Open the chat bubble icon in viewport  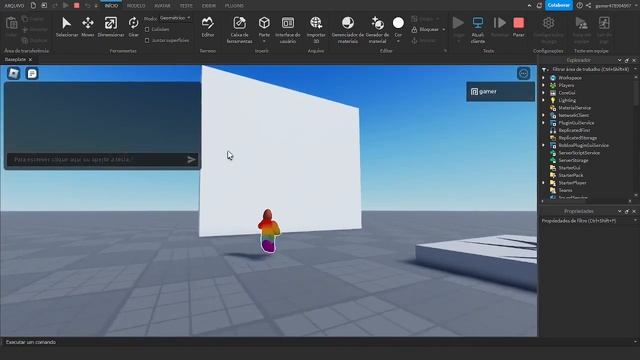[32, 73]
